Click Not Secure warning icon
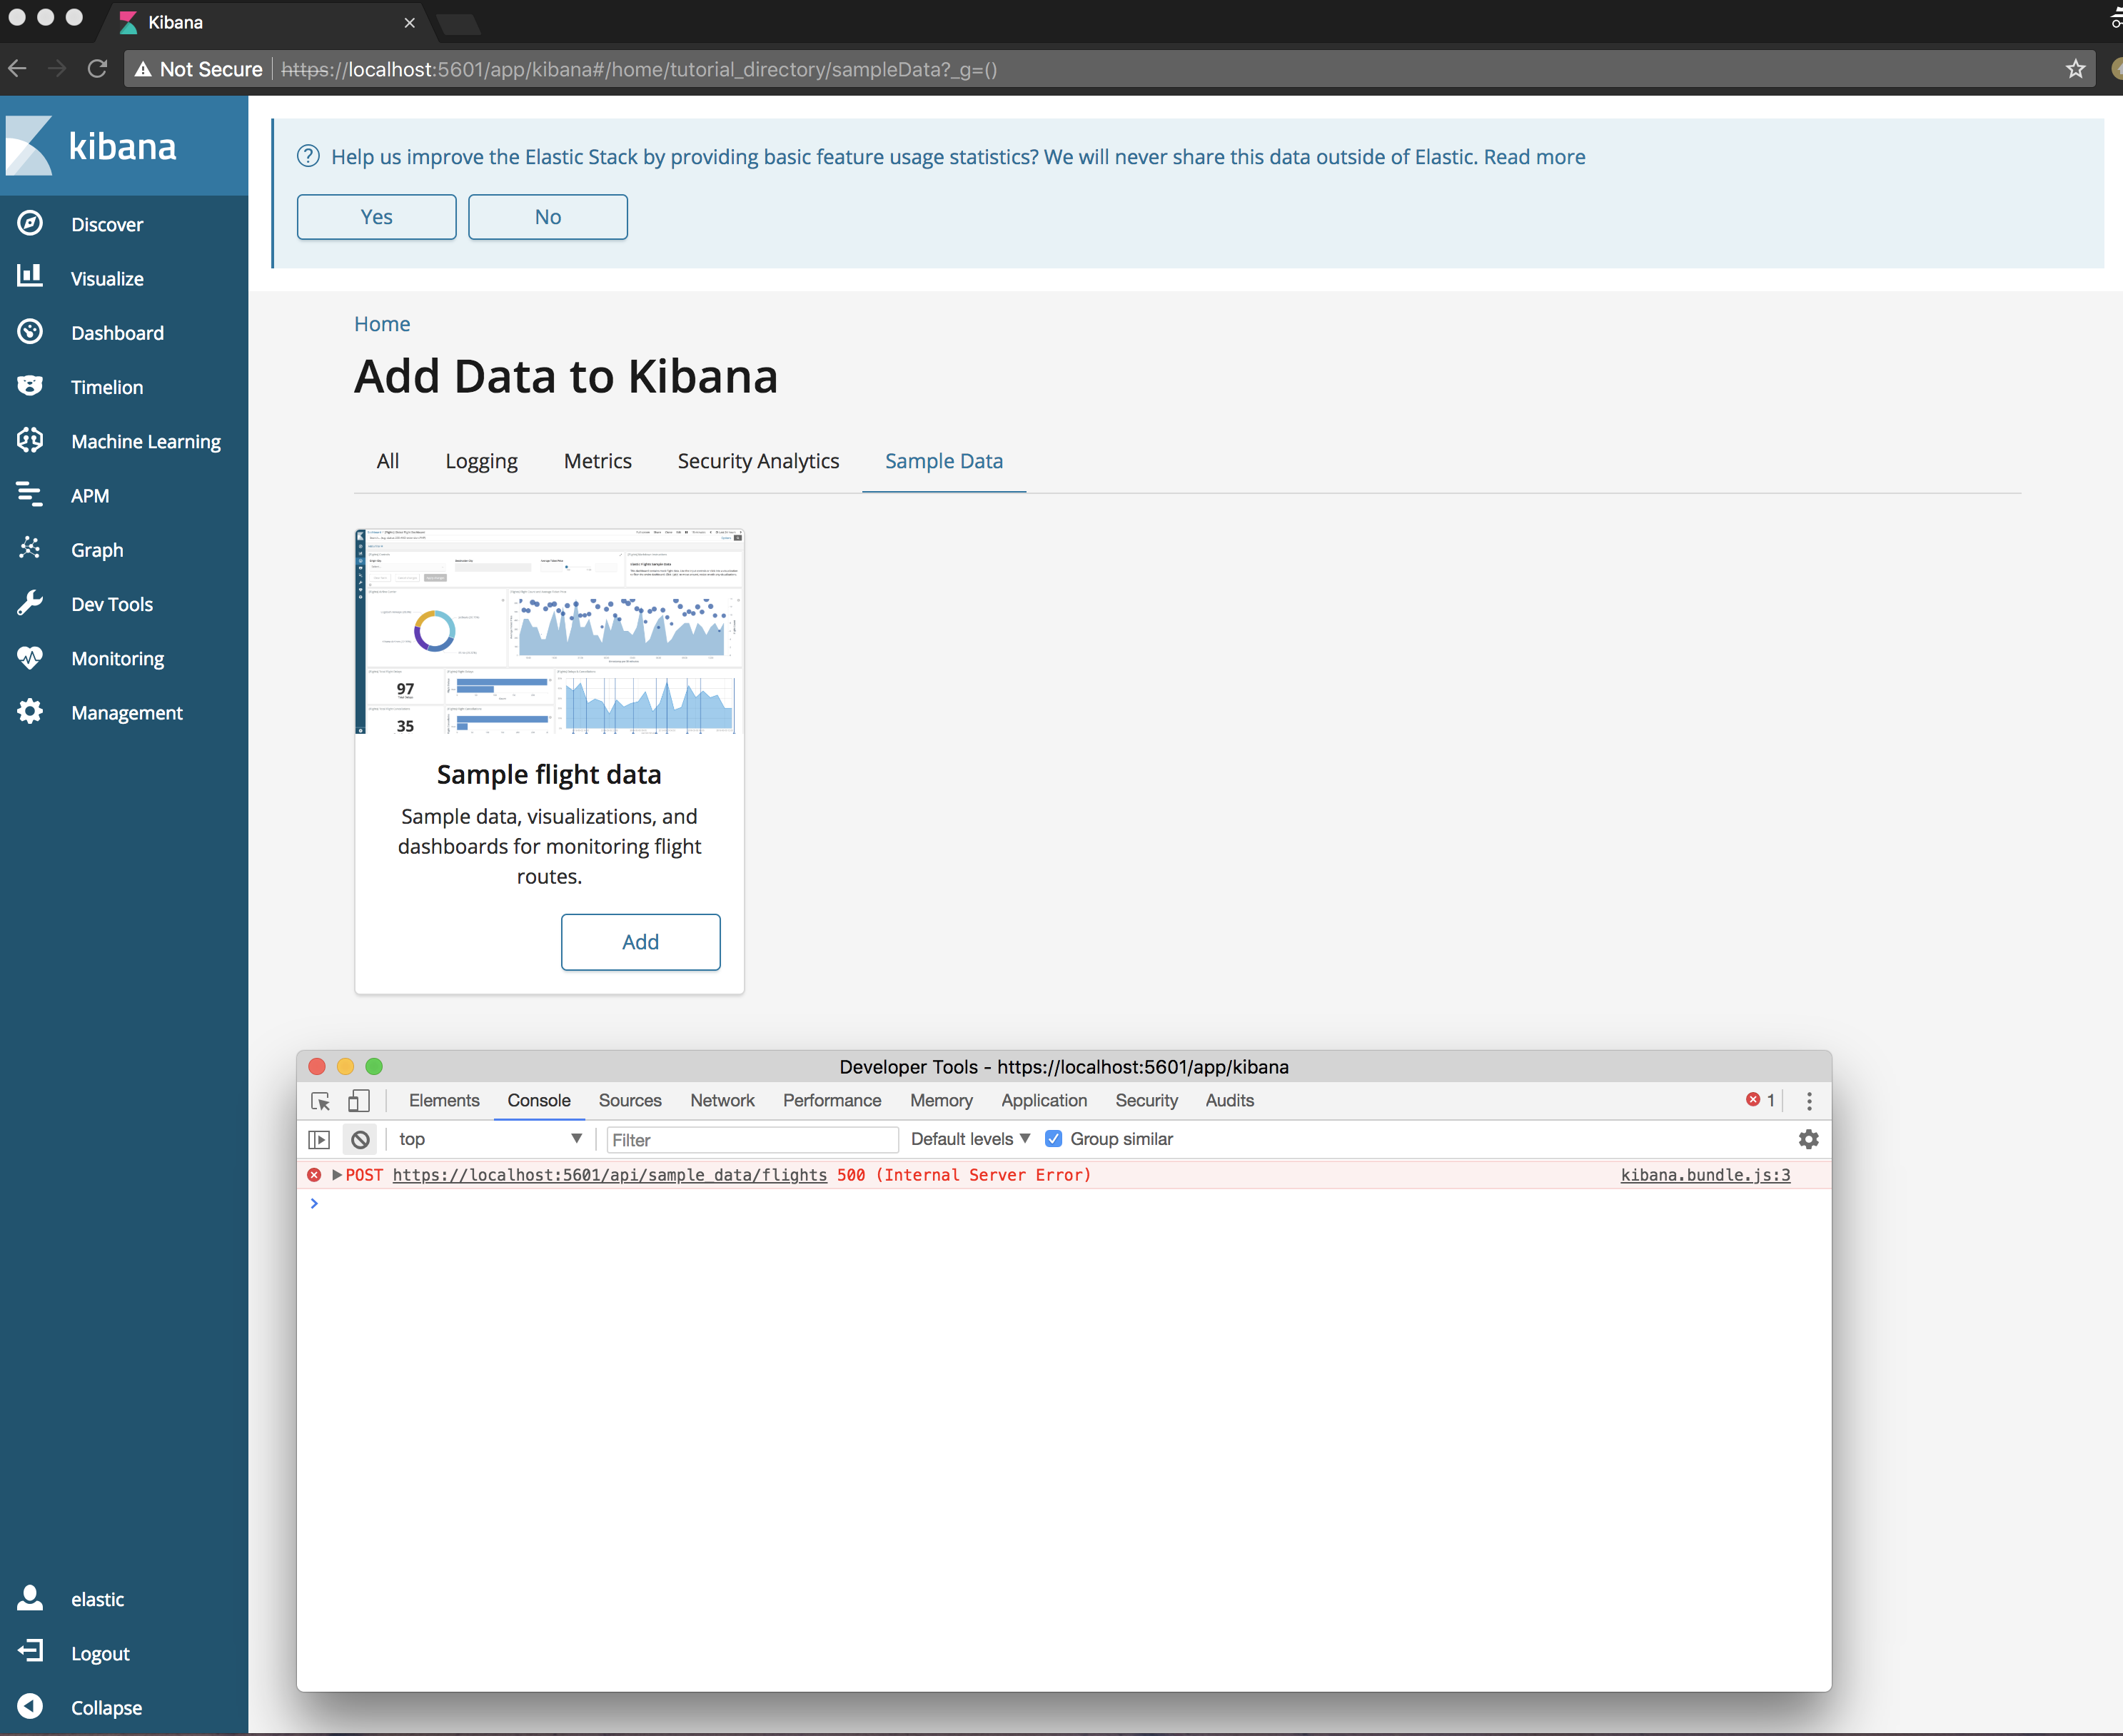 point(143,69)
